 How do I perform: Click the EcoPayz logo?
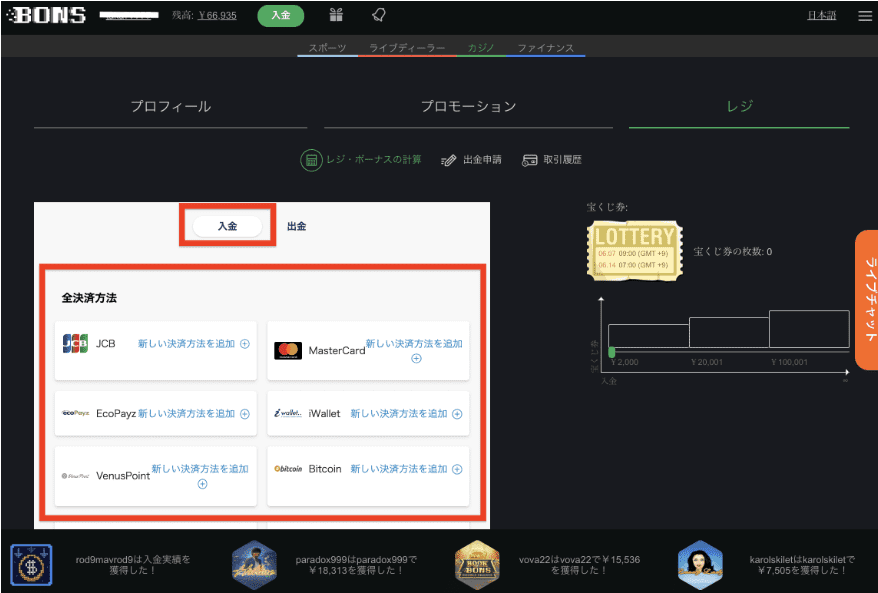tap(76, 413)
